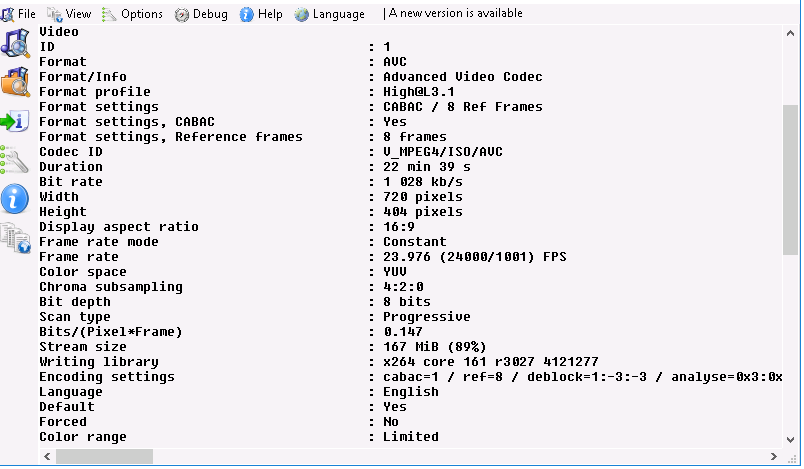Click the 'High@L3.1' profile value

point(419,92)
